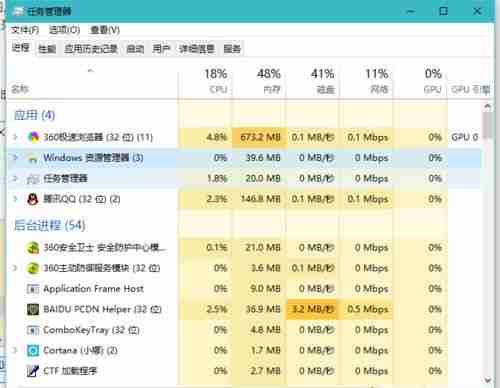
Task: Switch to the 启动 tab
Action: (x=135, y=49)
